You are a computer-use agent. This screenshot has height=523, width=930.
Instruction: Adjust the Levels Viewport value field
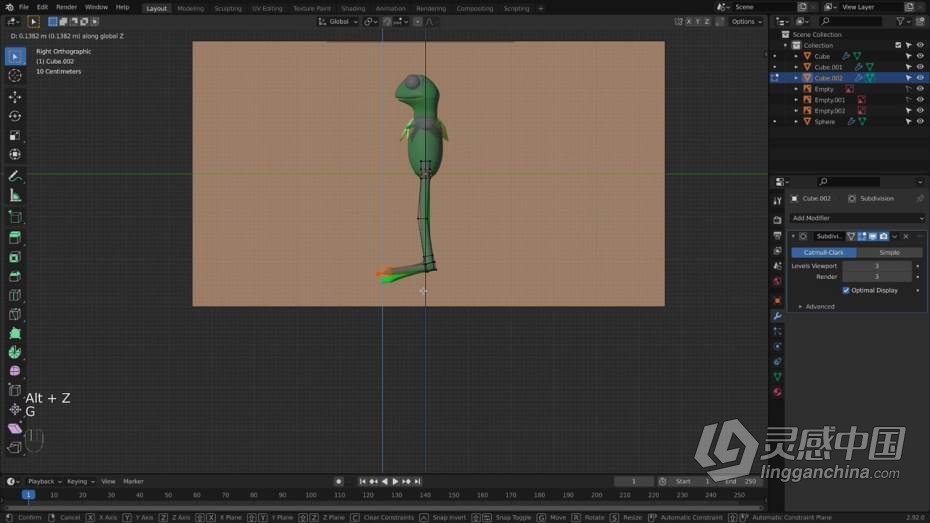point(877,266)
